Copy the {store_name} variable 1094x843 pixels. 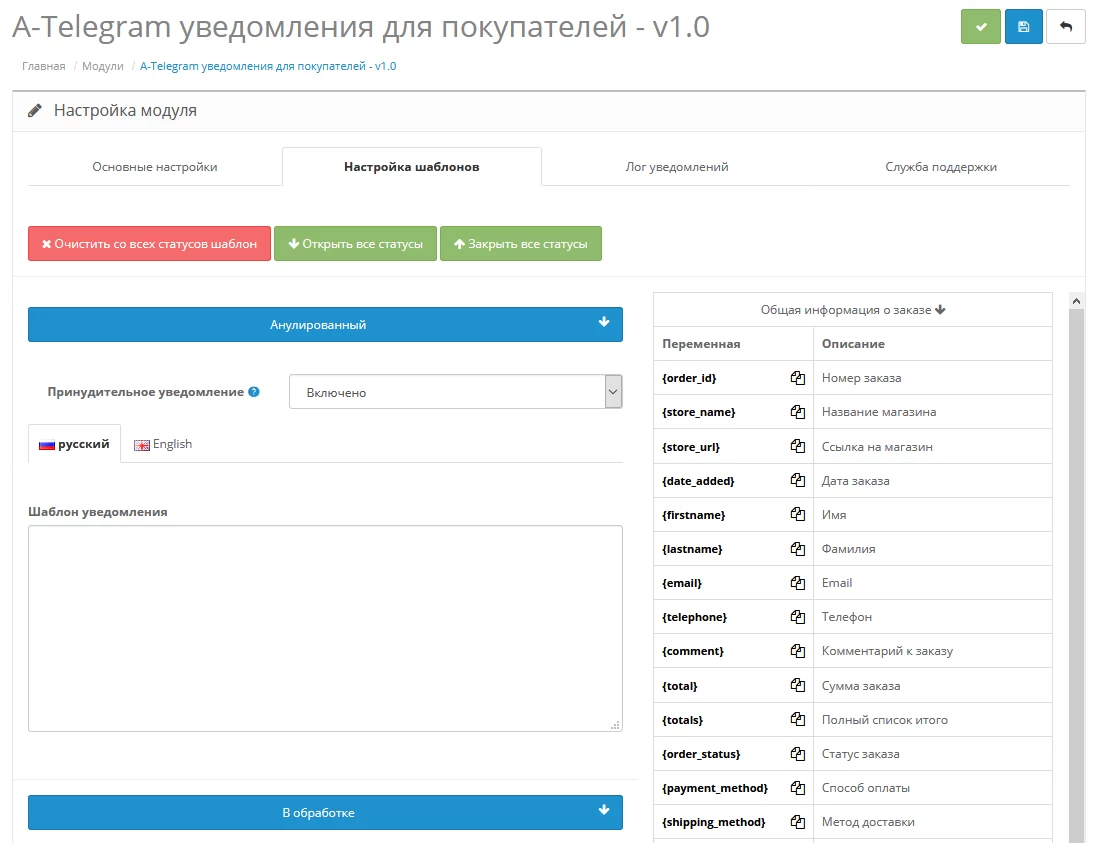pyautogui.click(x=797, y=412)
